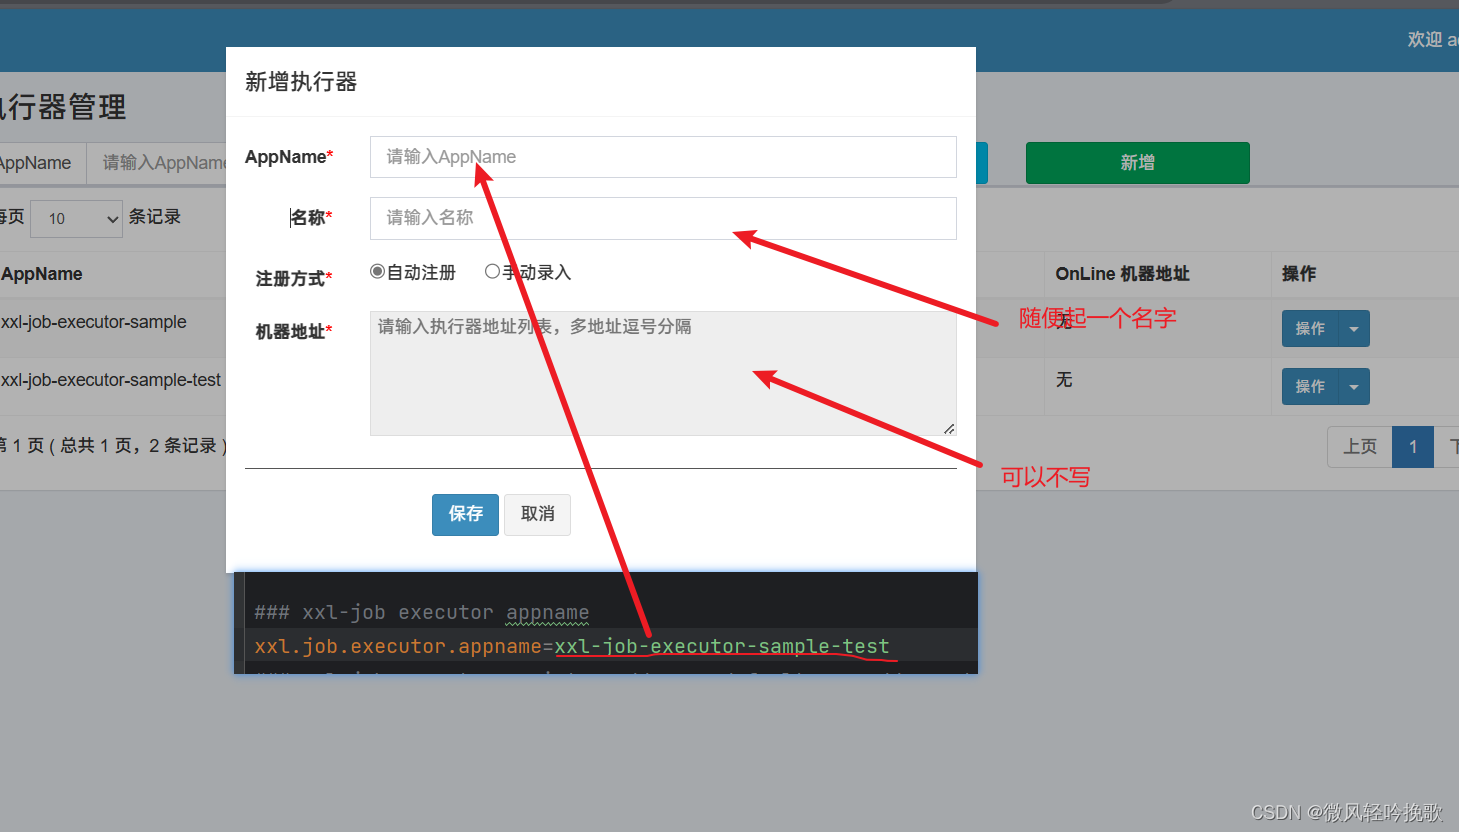Viewport: 1459px width, 832px height.
Task: Click 操作 button for xxl-job-executor-sample row
Action: point(1310,328)
